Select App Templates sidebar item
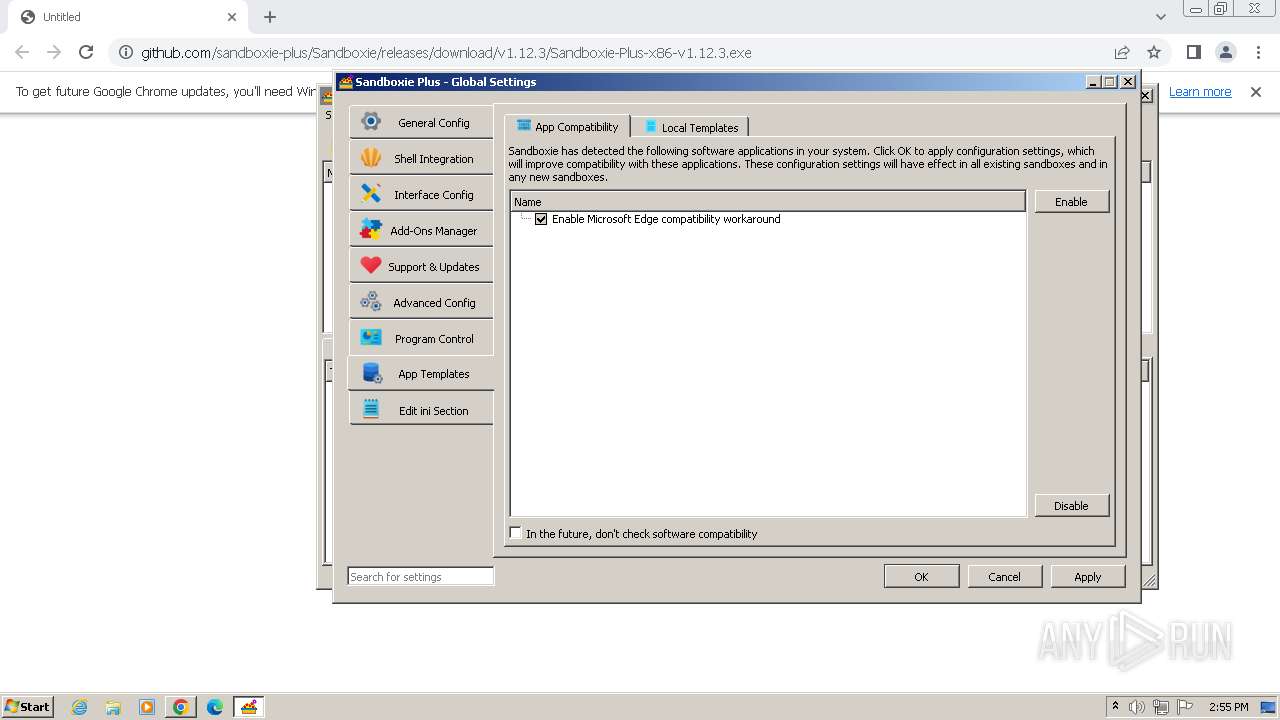This screenshot has width=1280, height=720. coord(421,374)
